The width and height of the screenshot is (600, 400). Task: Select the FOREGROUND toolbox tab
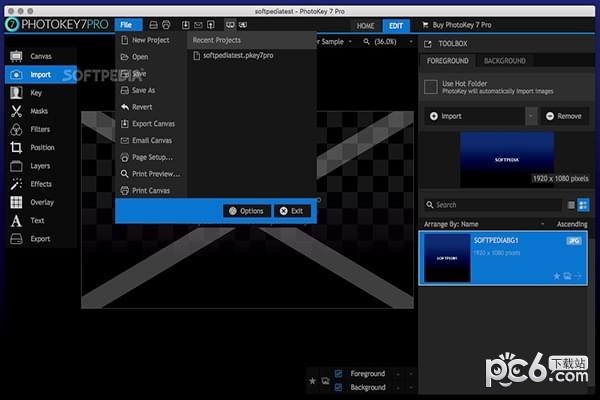(x=448, y=61)
